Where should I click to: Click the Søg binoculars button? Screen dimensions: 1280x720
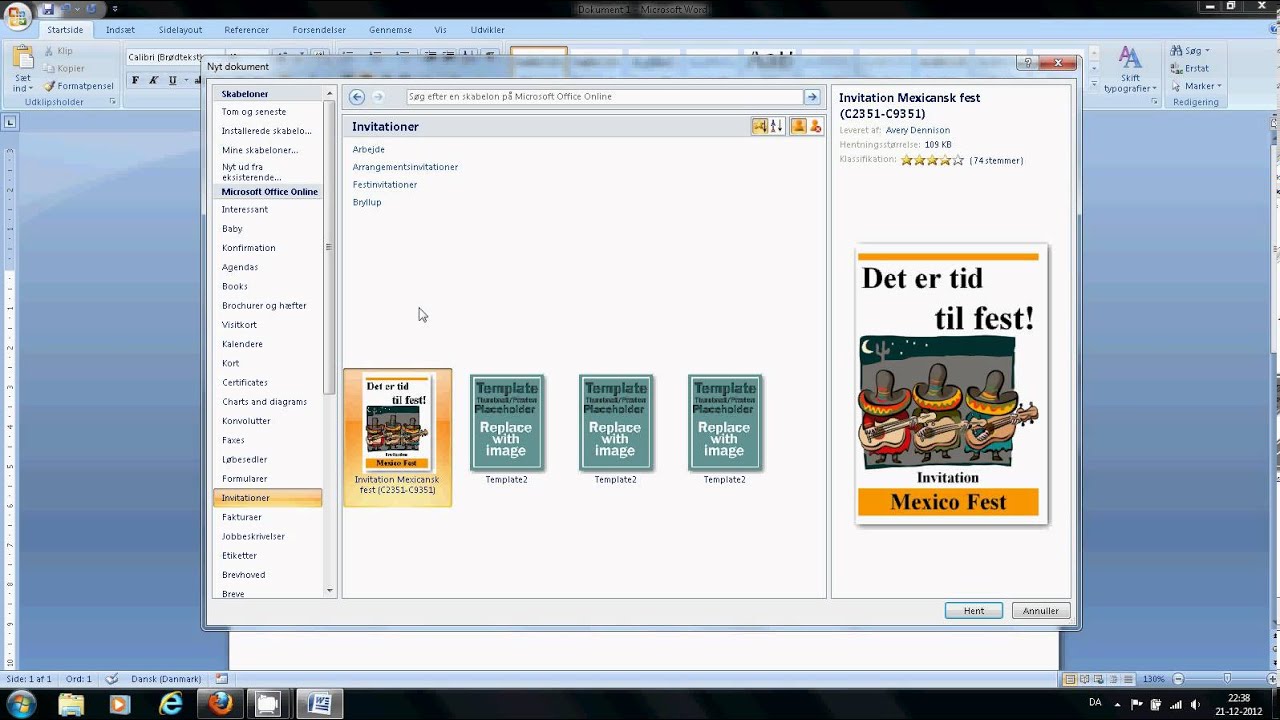click(x=1190, y=51)
